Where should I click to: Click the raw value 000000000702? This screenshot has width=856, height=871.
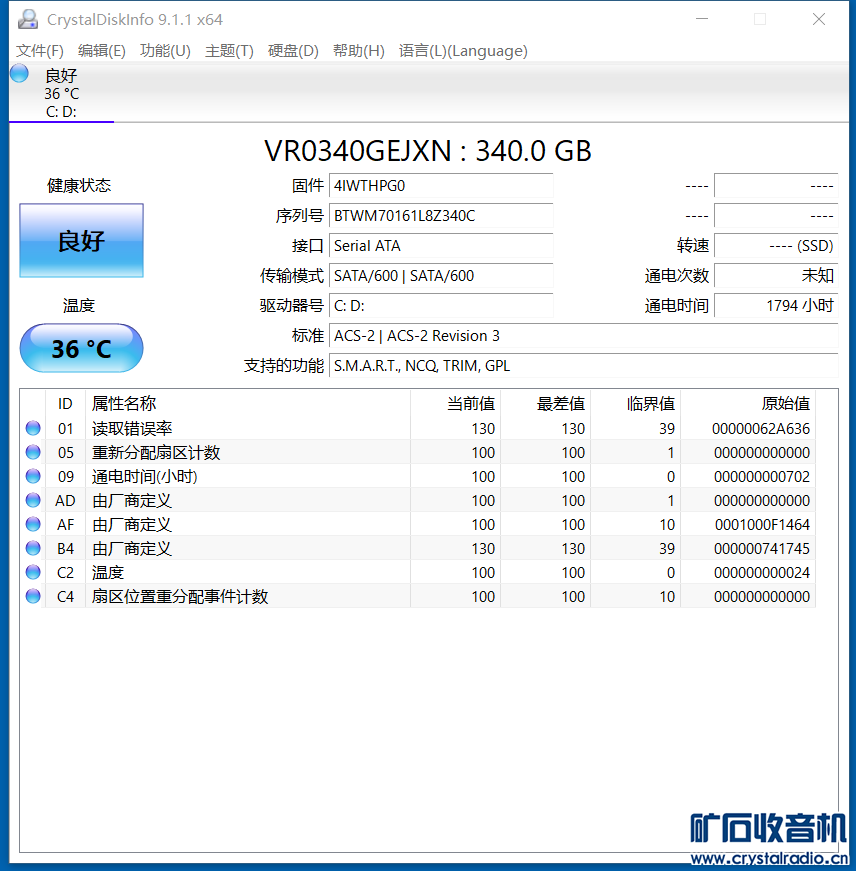(x=762, y=476)
